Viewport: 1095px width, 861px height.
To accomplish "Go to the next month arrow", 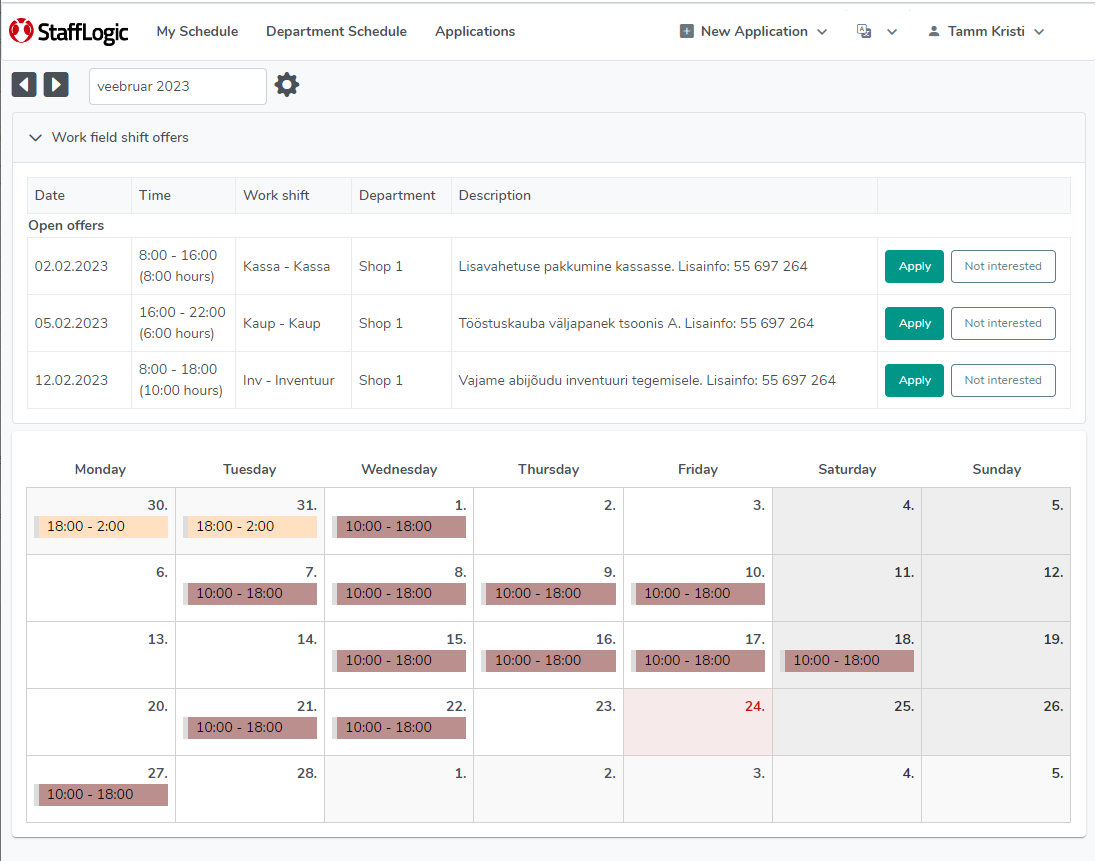I will pos(56,85).
